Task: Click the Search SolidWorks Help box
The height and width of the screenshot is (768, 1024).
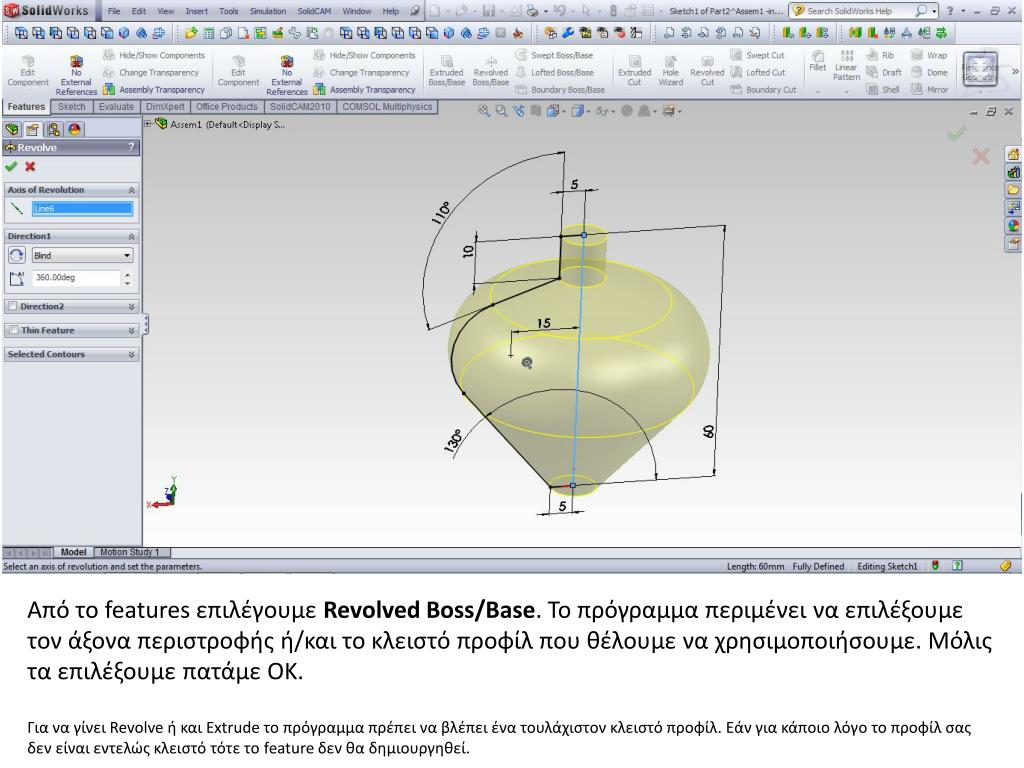Action: 865,11
